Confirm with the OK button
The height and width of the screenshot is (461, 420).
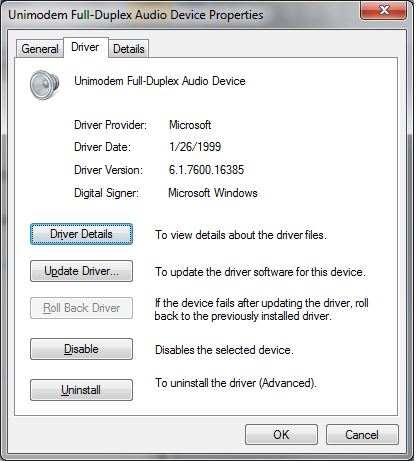click(281, 435)
